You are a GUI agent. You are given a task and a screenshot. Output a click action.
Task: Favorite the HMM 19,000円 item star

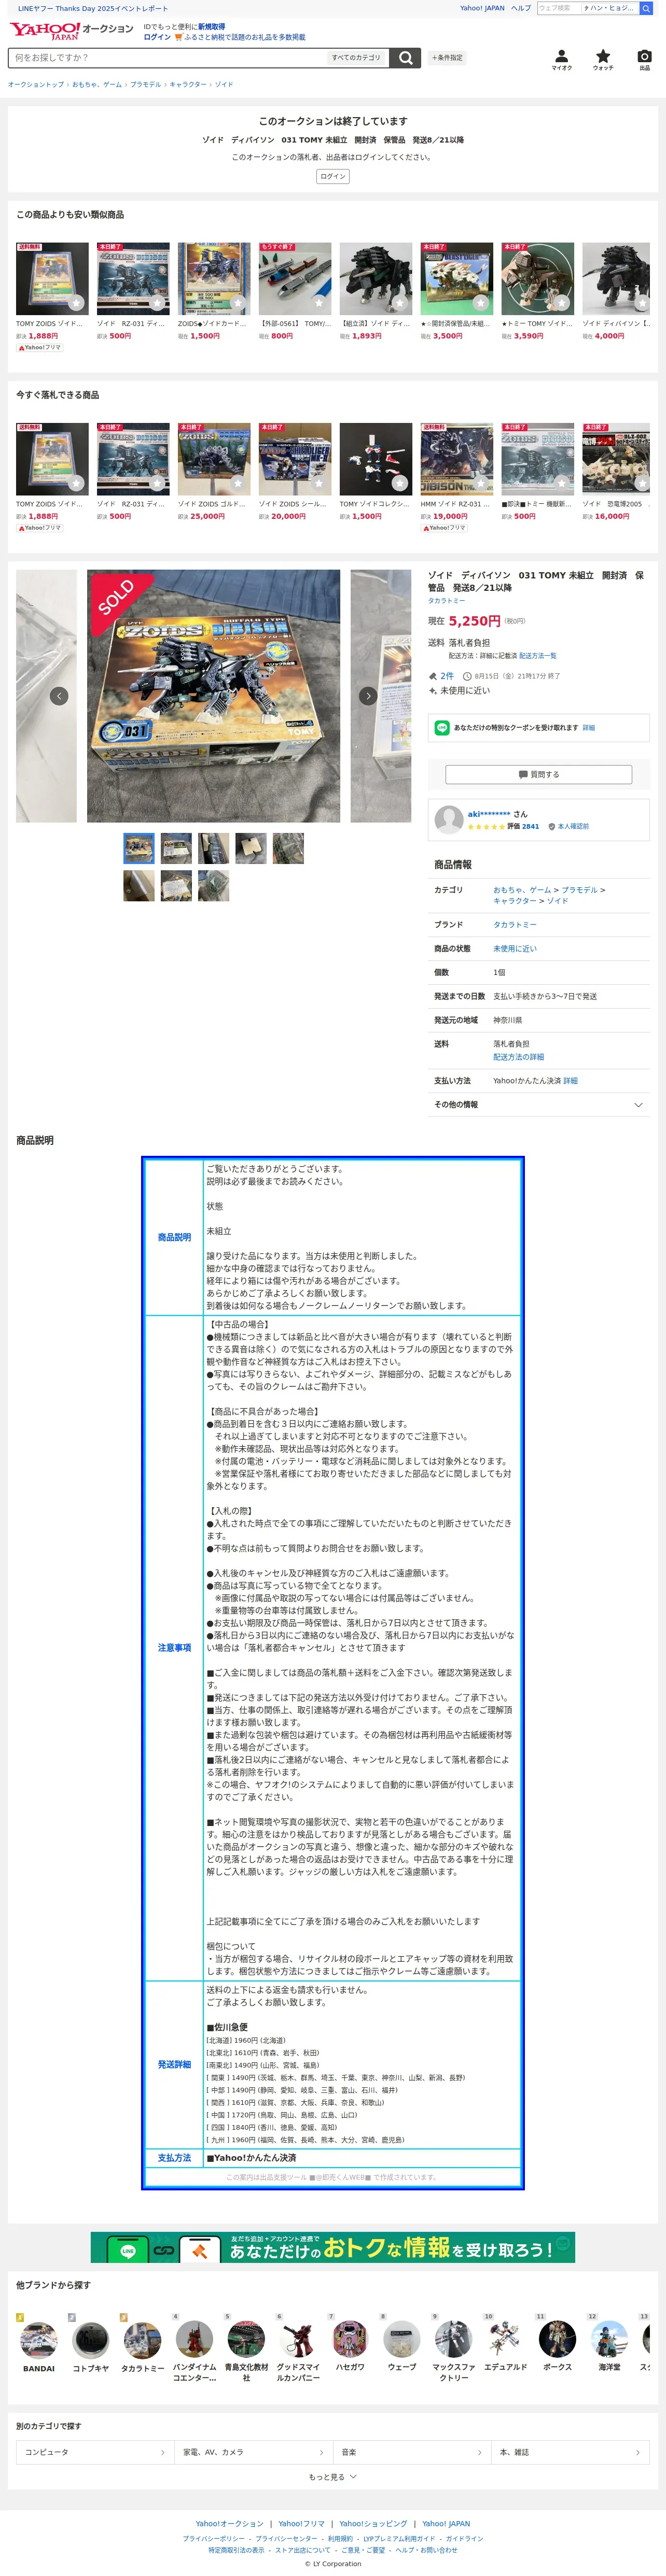click(x=481, y=483)
